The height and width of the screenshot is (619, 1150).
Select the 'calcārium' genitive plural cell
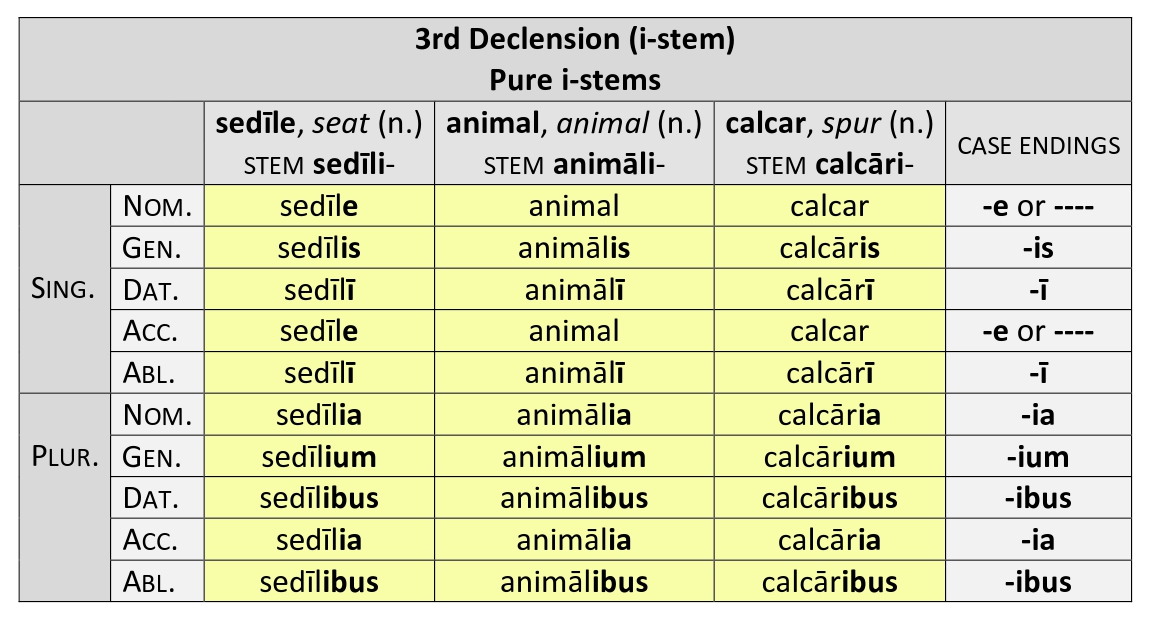coord(829,457)
